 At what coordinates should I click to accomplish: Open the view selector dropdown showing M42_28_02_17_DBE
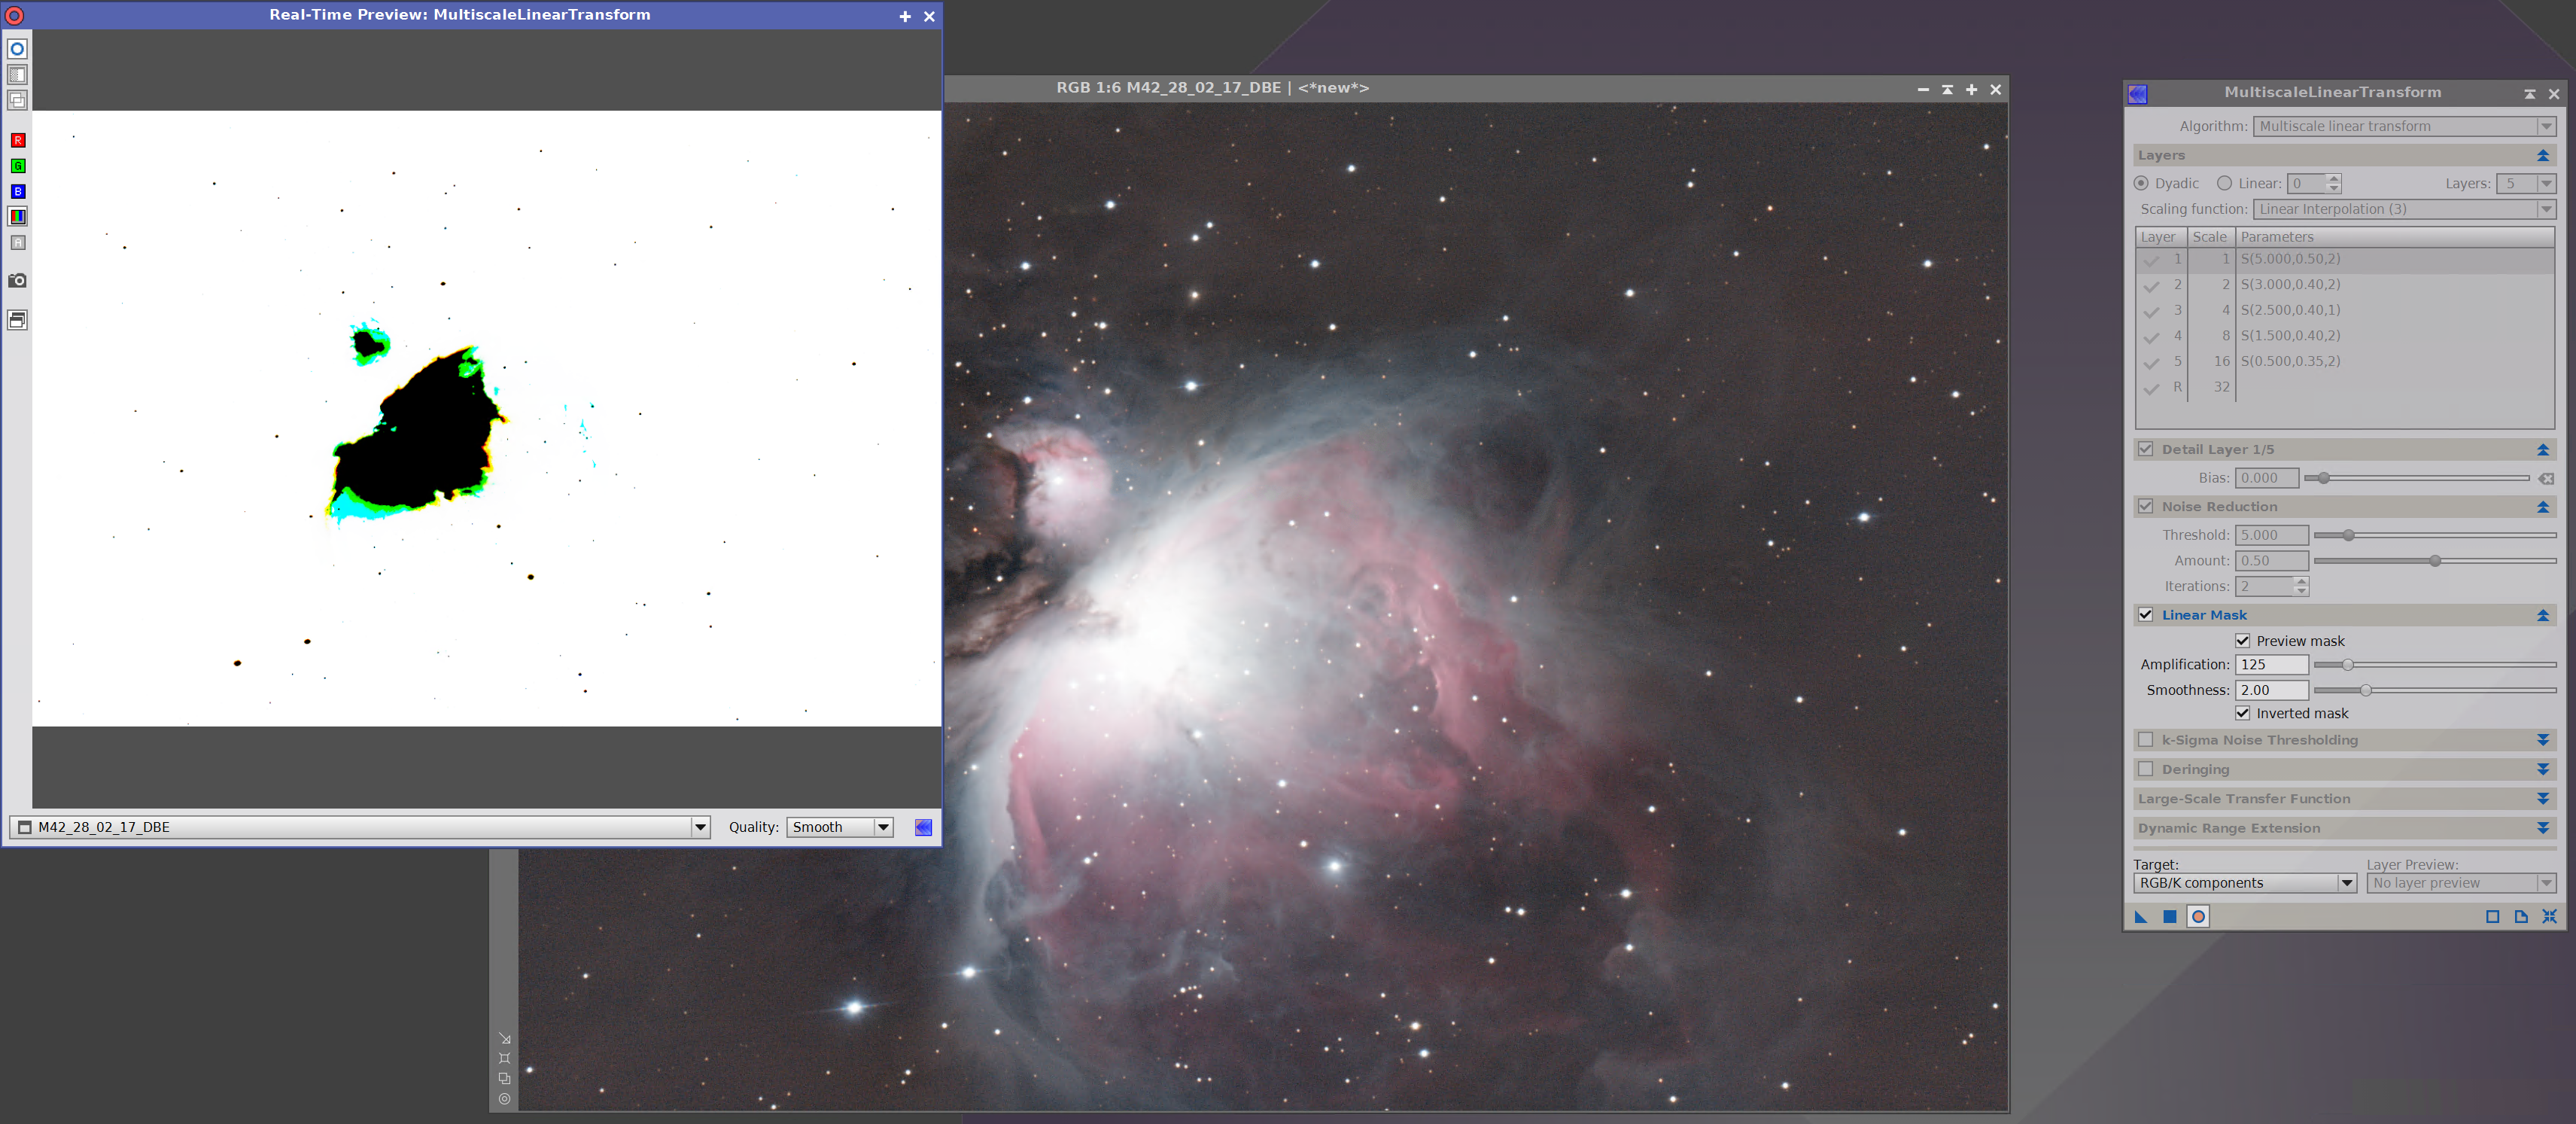360,827
